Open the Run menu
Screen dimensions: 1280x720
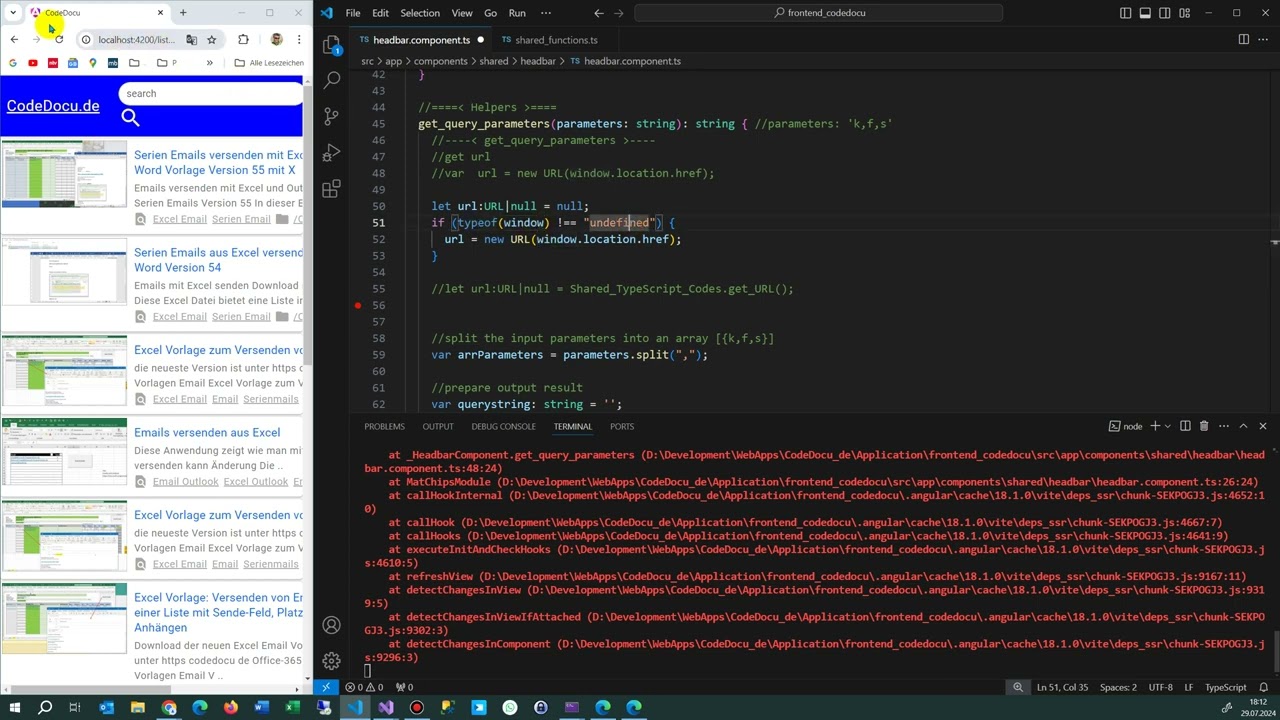pos(517,13)
